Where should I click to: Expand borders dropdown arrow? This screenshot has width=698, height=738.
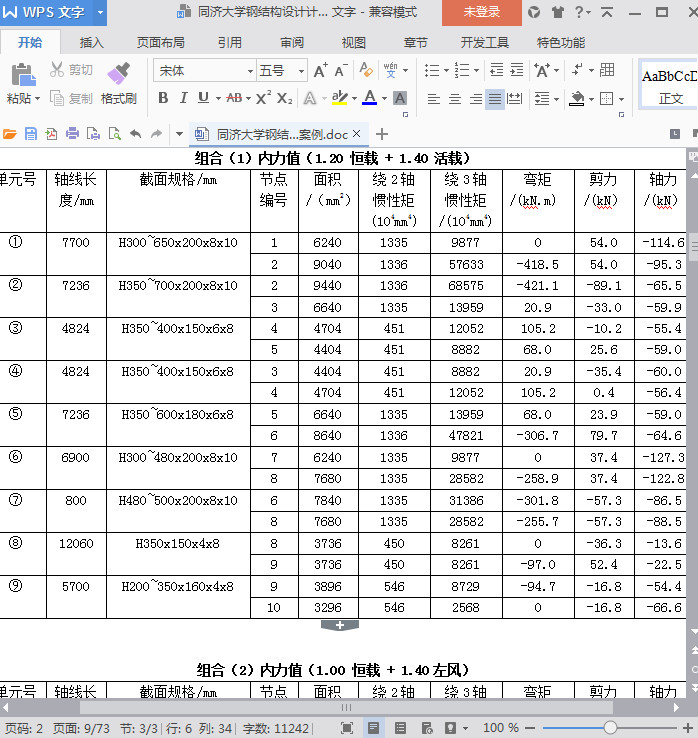[621, 99]
